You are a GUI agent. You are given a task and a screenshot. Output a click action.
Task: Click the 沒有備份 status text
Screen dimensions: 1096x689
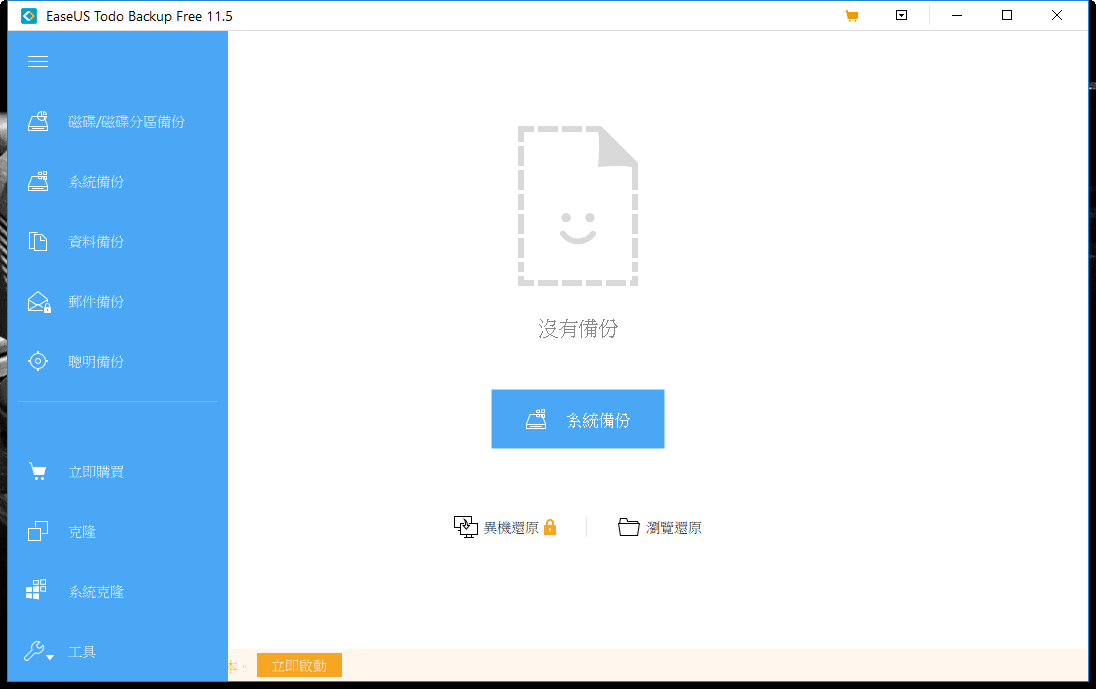pos(578,328)
